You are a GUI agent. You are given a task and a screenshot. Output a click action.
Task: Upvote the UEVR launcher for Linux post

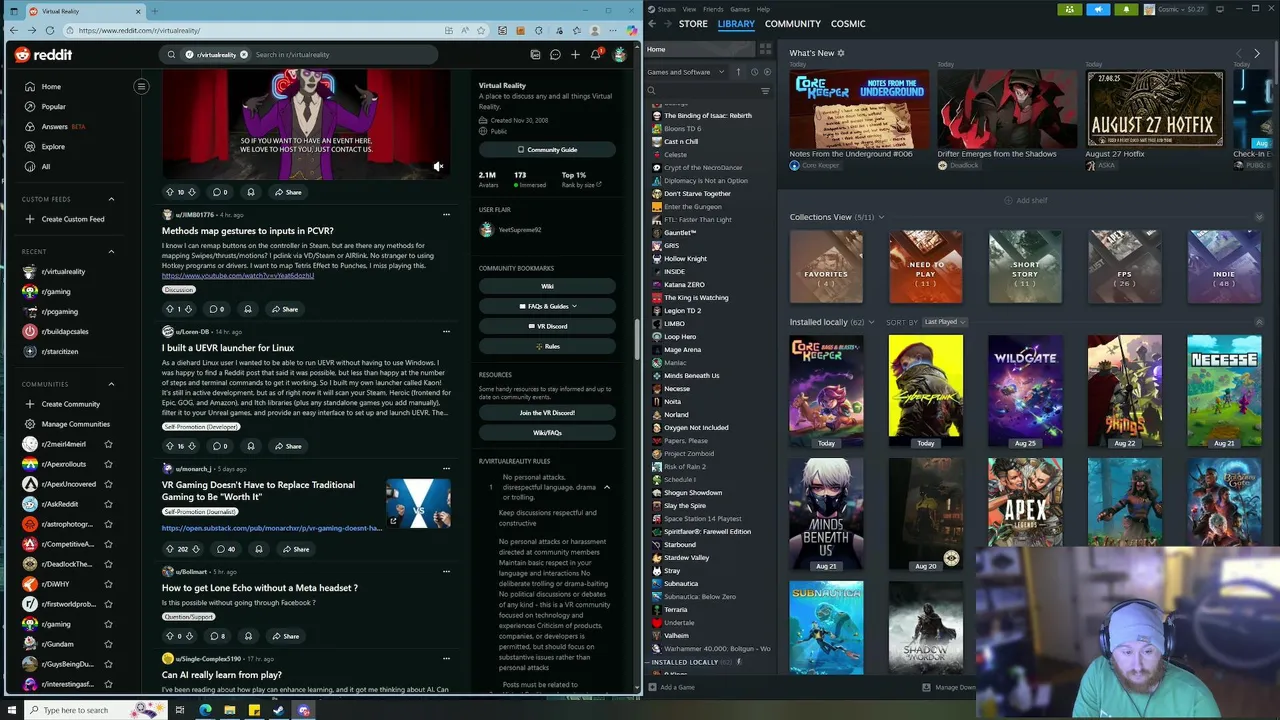[169, 446]
